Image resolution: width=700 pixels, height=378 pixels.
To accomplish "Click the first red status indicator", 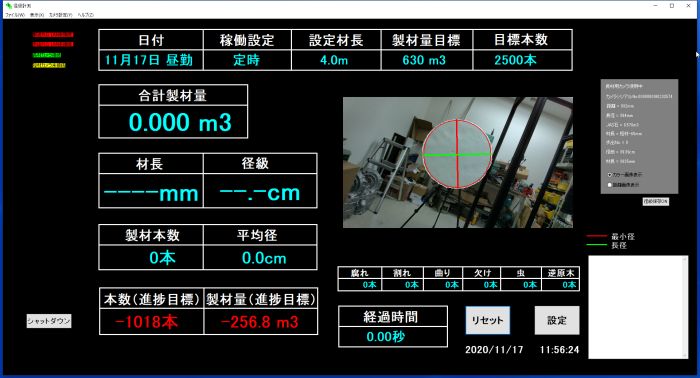I will point(53,35).
